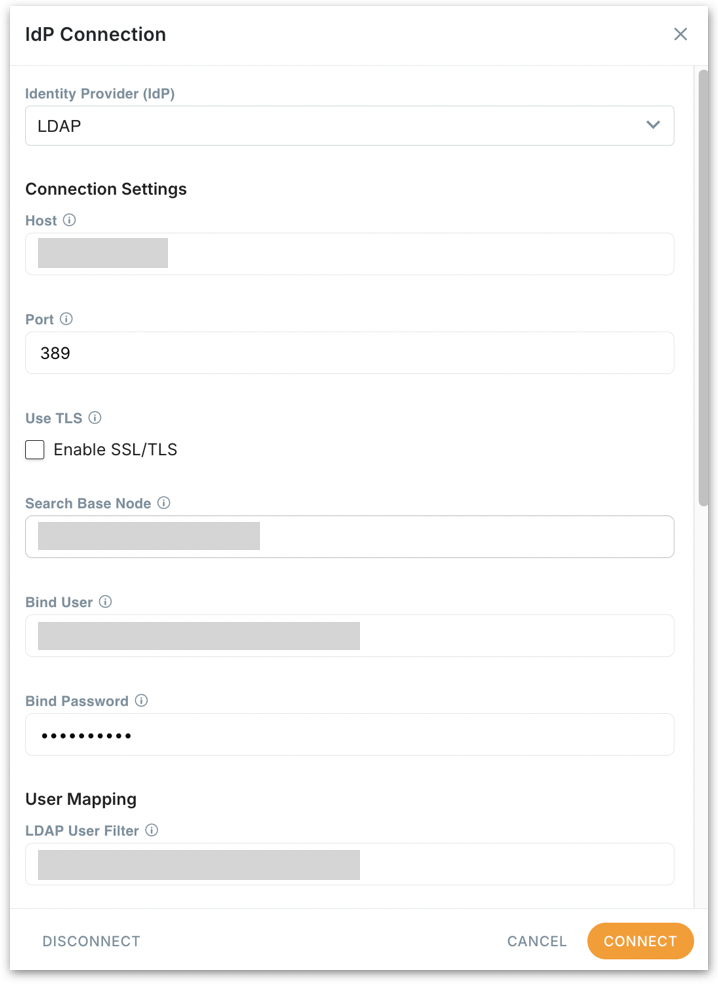Image resolution: width=718 pixels, height=984 pixels.
Task: Click the Cancel button
Action: (x=537, y=941)
